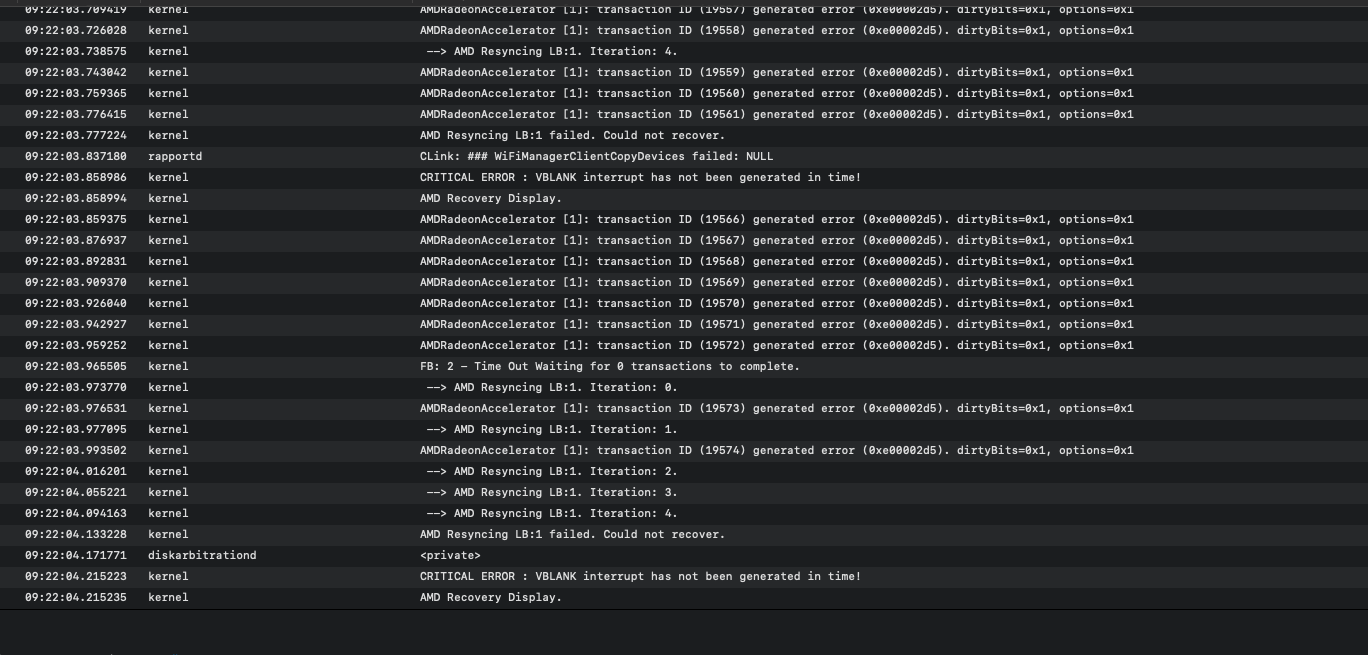Select Resyncing failed entry at 09:22:03.777224
This screenshot has height=655, width=1368.
572,135
